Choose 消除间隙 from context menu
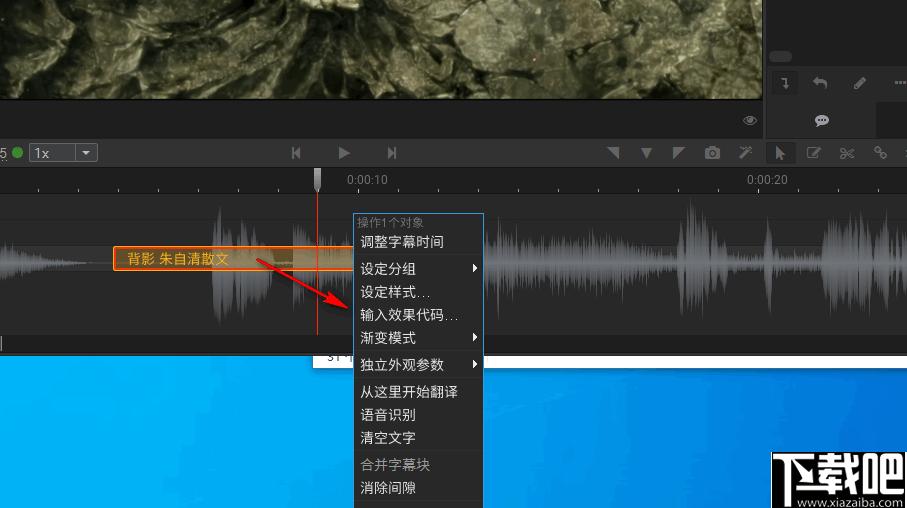Screen dimensions: 907x508 click(x=418, y=488)
